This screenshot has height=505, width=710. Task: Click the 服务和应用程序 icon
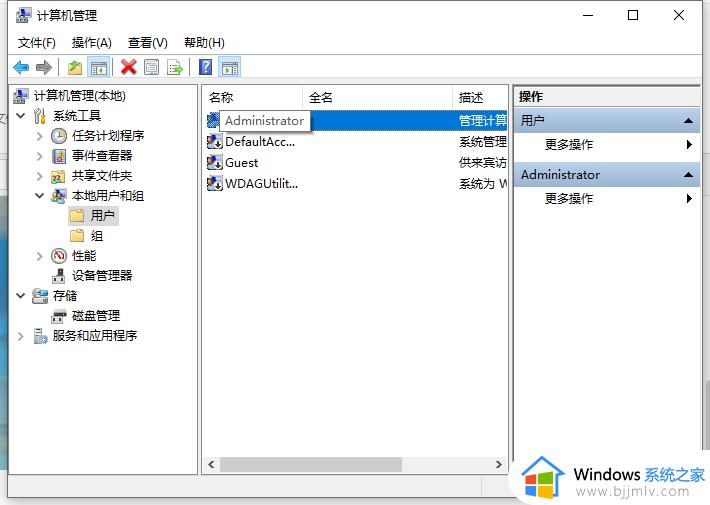pos(40,336)
